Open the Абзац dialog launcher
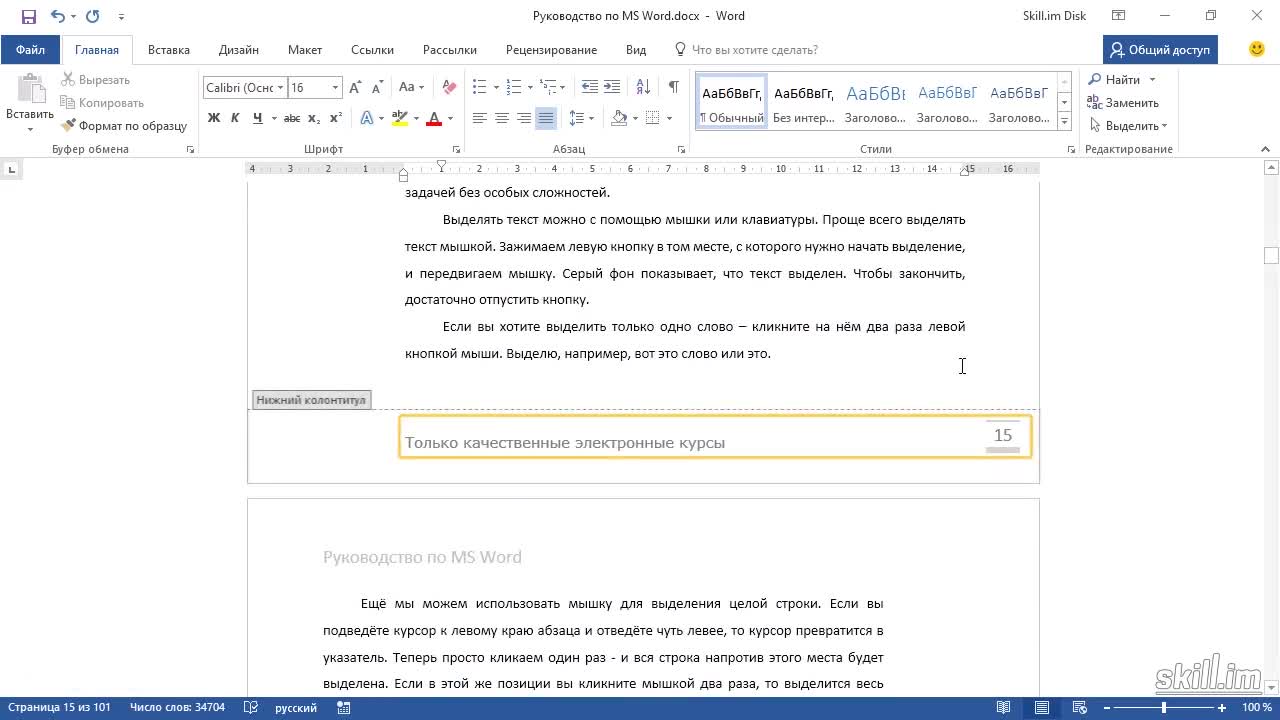 [681, 150]
